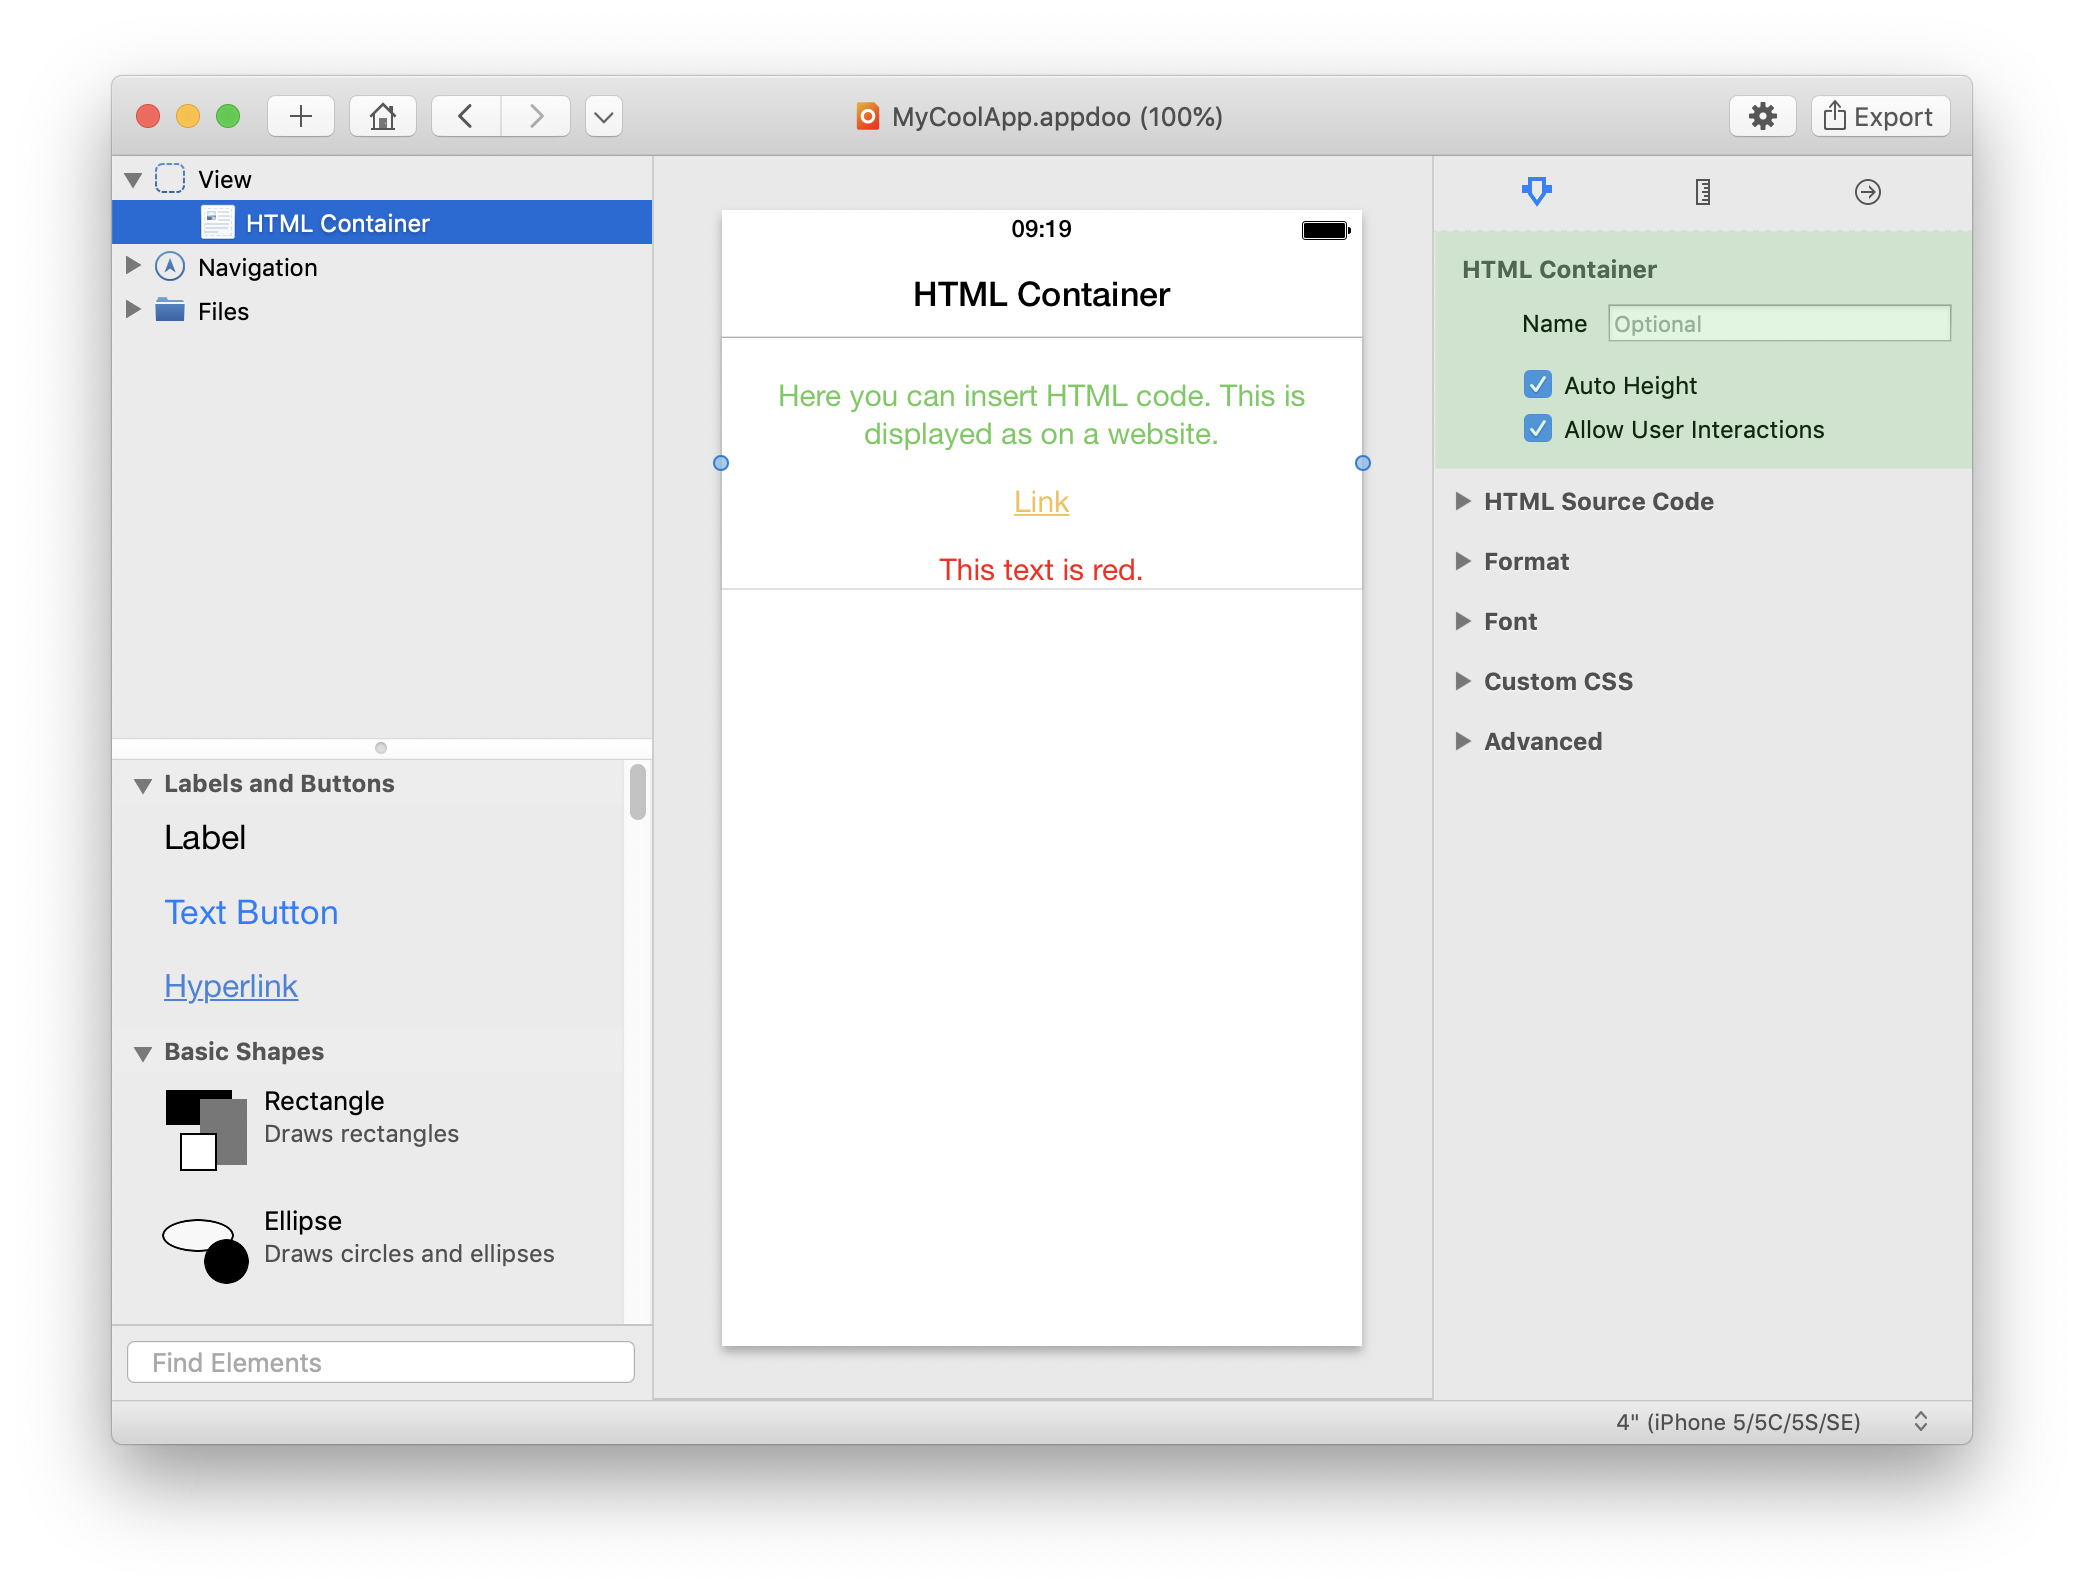Switch to the ruler size inspector tab

[1702, 192]
